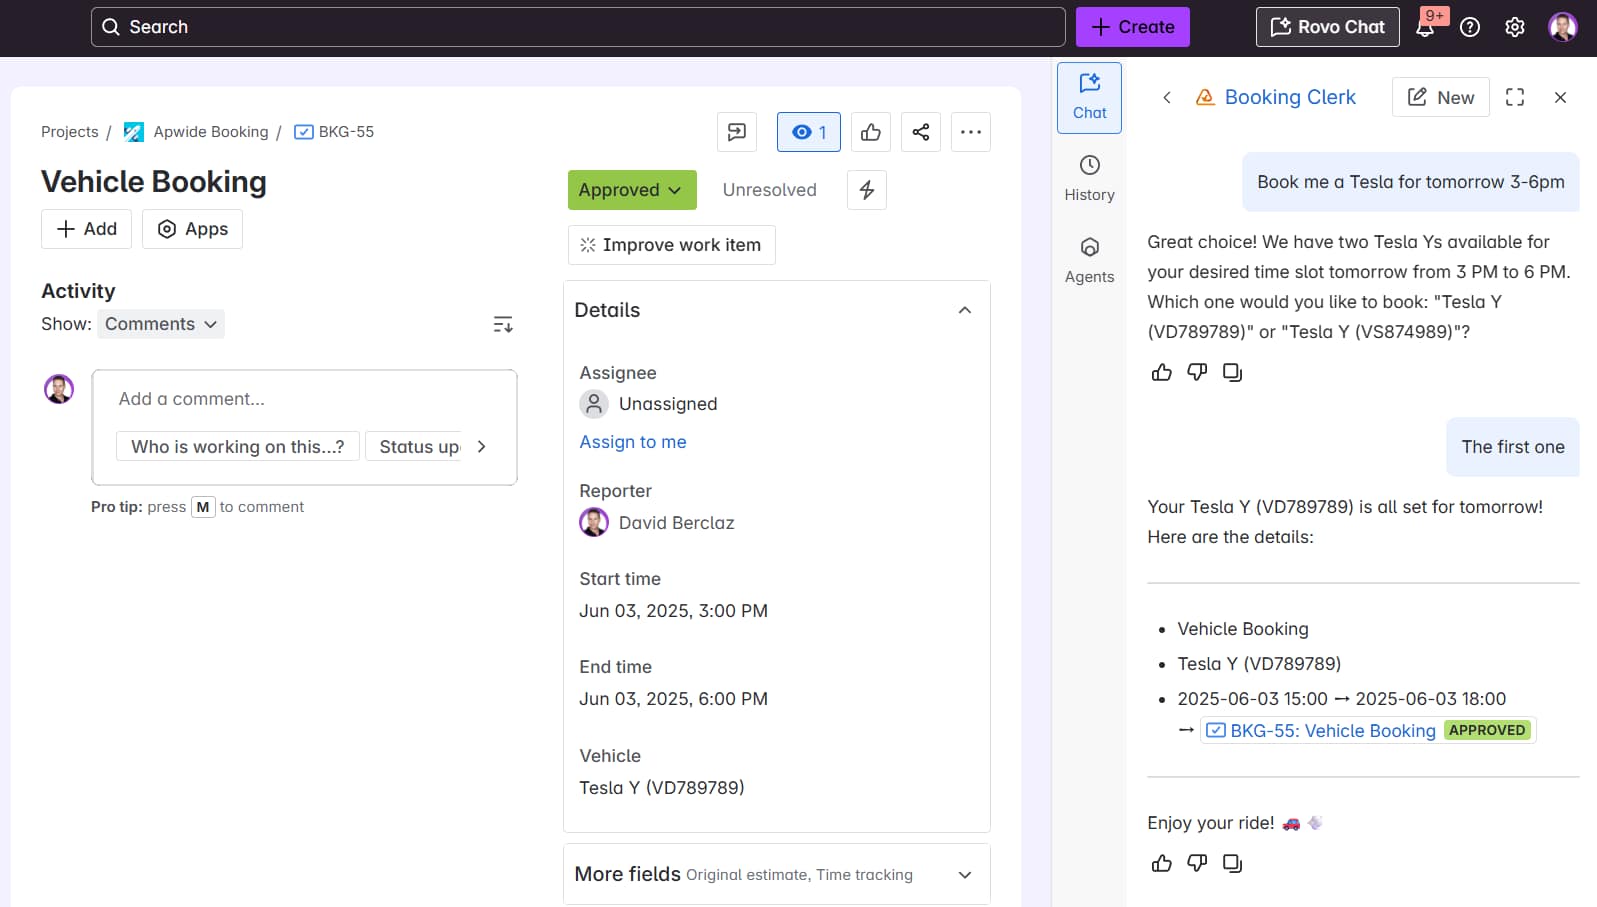Open the lightning bolt automation menu

(x=866, y=190)
